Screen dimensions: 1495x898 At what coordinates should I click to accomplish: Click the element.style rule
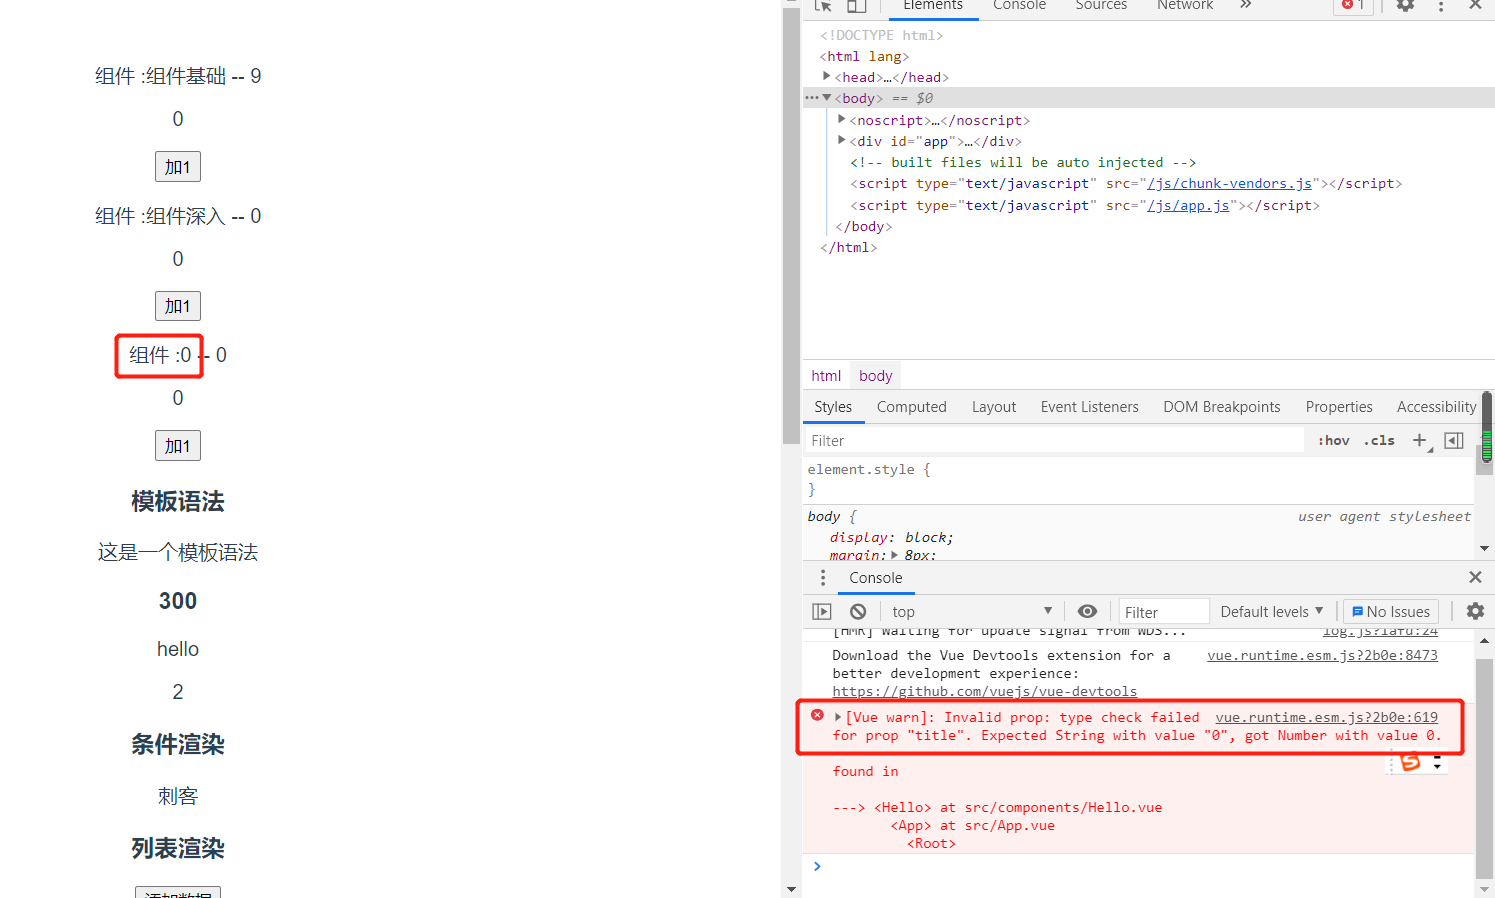[x=869, y=469]
